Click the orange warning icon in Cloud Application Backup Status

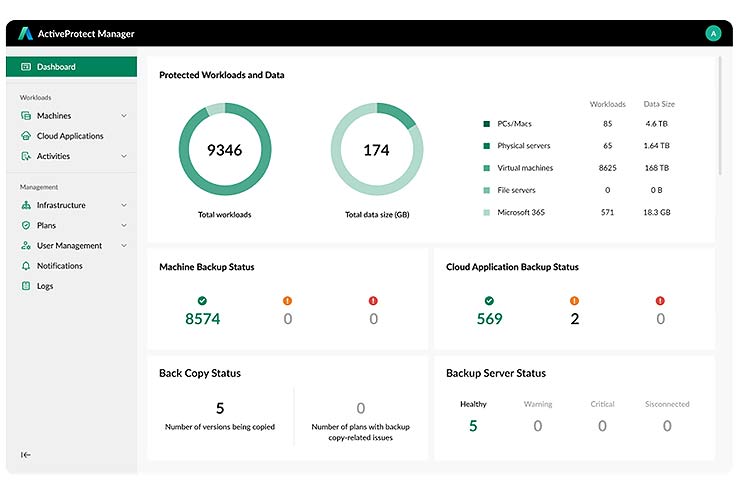click(574, 300)
